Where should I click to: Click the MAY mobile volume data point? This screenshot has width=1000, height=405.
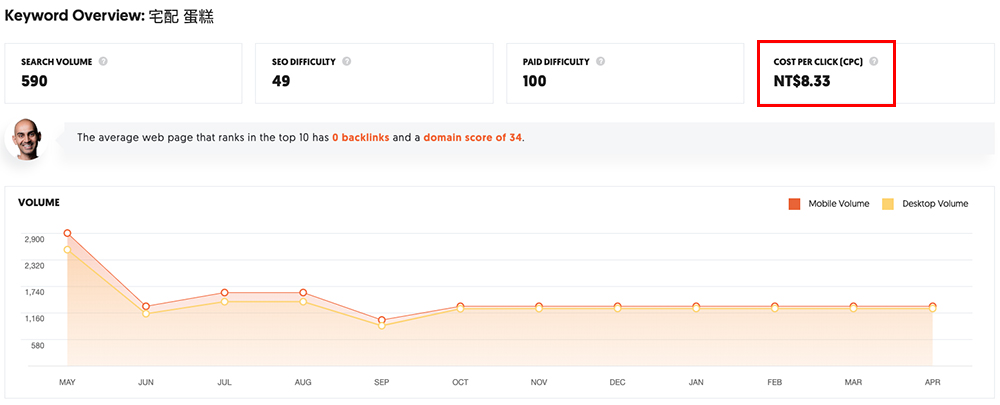pos(68,233)
